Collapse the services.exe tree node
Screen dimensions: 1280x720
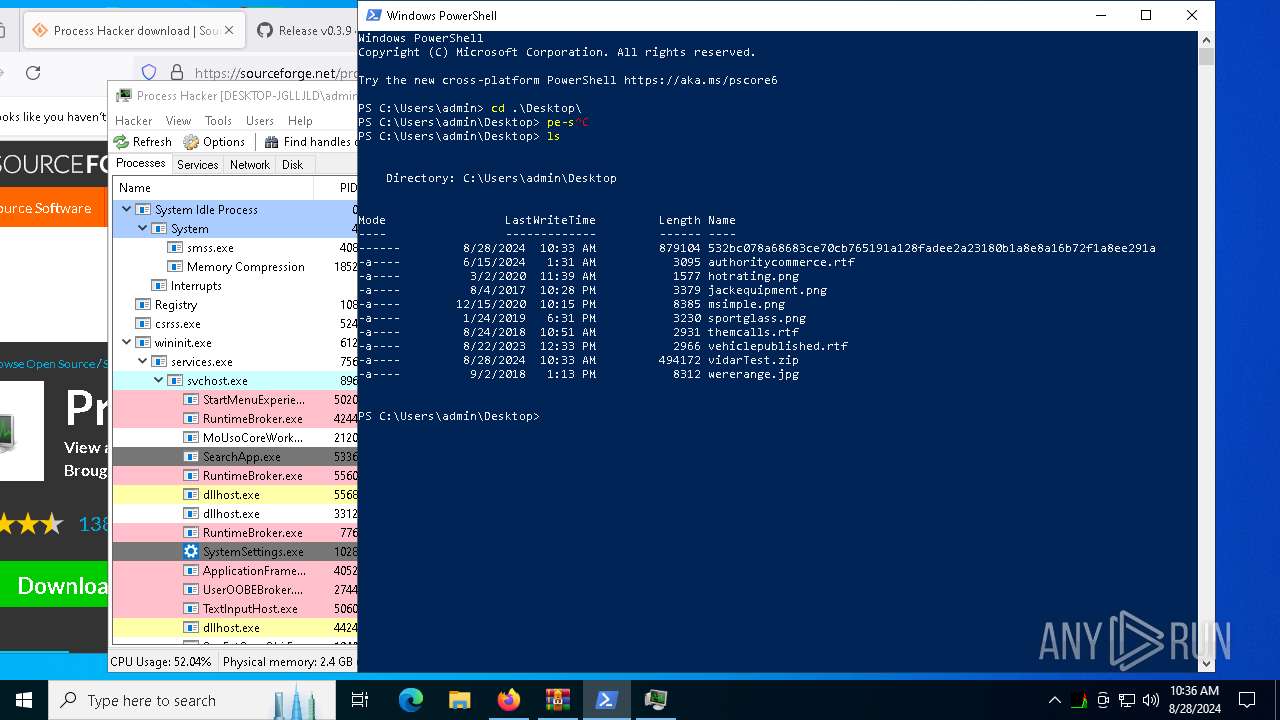(x=143, y=361)
